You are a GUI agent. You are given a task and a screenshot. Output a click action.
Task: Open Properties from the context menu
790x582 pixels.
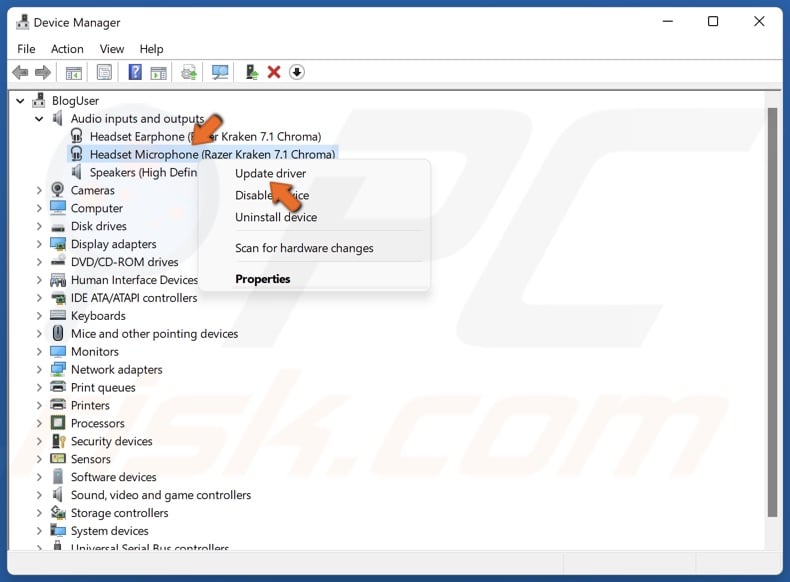tap(262, 279)
